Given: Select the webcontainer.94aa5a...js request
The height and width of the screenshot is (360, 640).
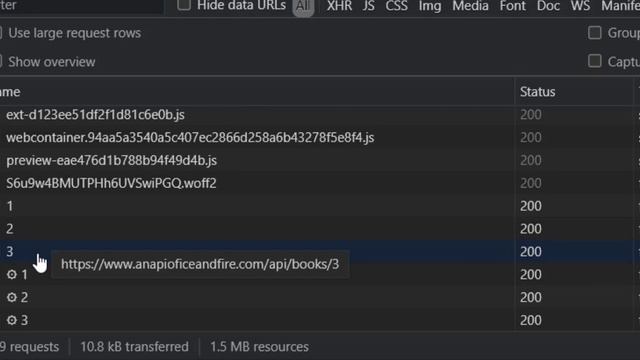Looking at the screenshot, I should point(190,138).
